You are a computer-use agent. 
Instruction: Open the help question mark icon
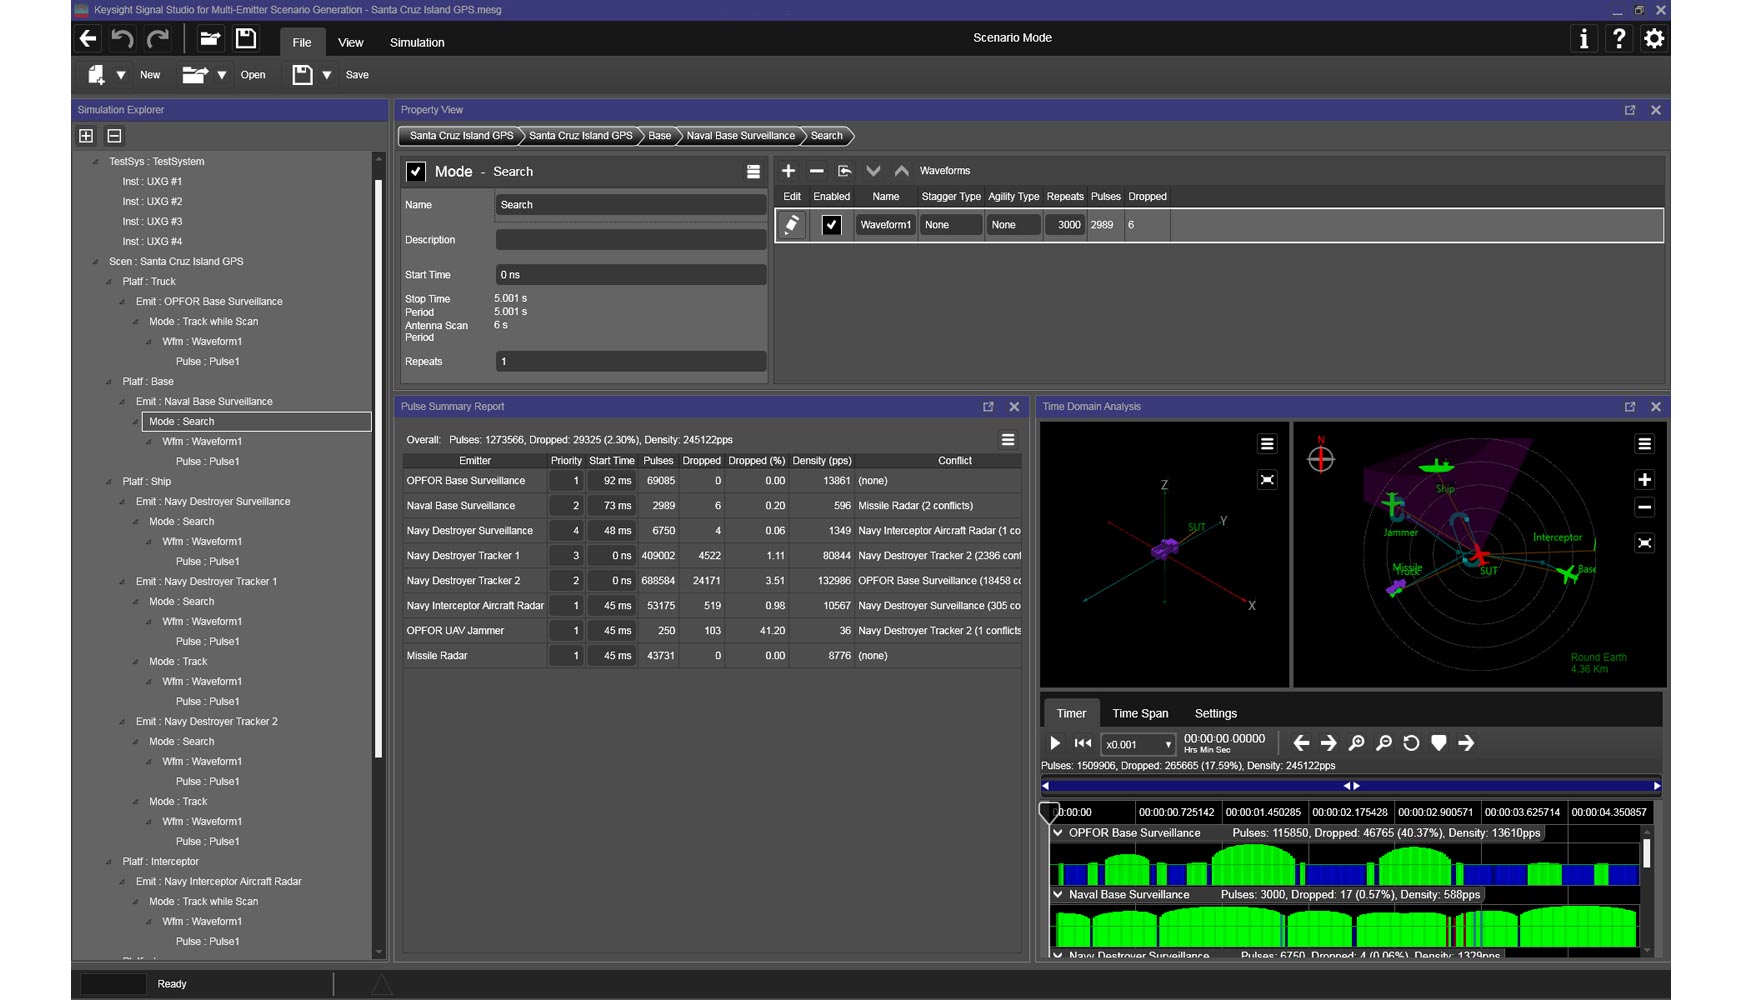pos(1619,39)
